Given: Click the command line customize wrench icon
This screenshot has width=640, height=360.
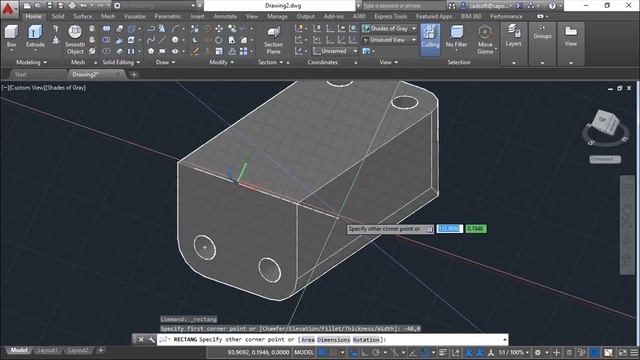Looking at the screenshot, I should coord(151,340).
